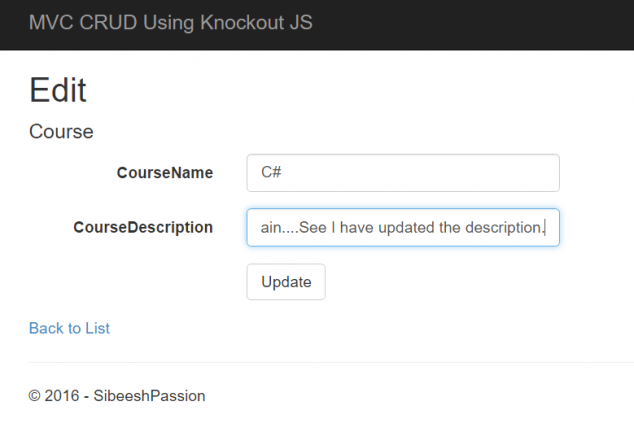Screen dimensions: 634x432
Task: Click the CourseDescription label
Action: point(143,227)
